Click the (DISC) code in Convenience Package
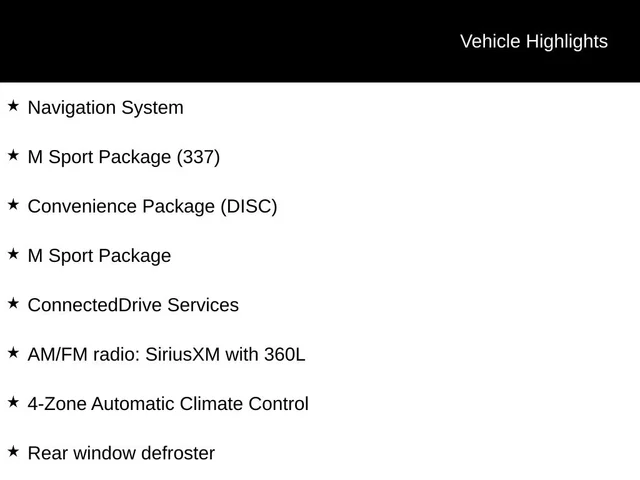640x480 pixels. (249, 207)
